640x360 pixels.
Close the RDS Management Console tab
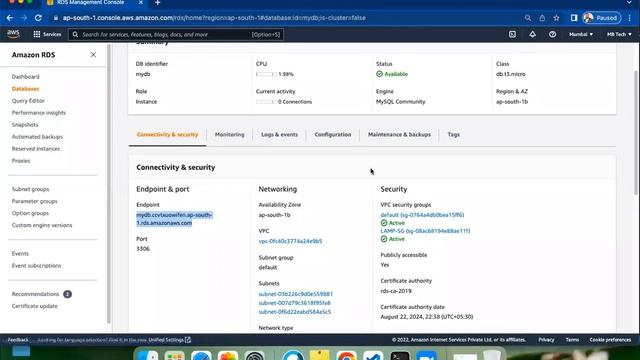141,2
